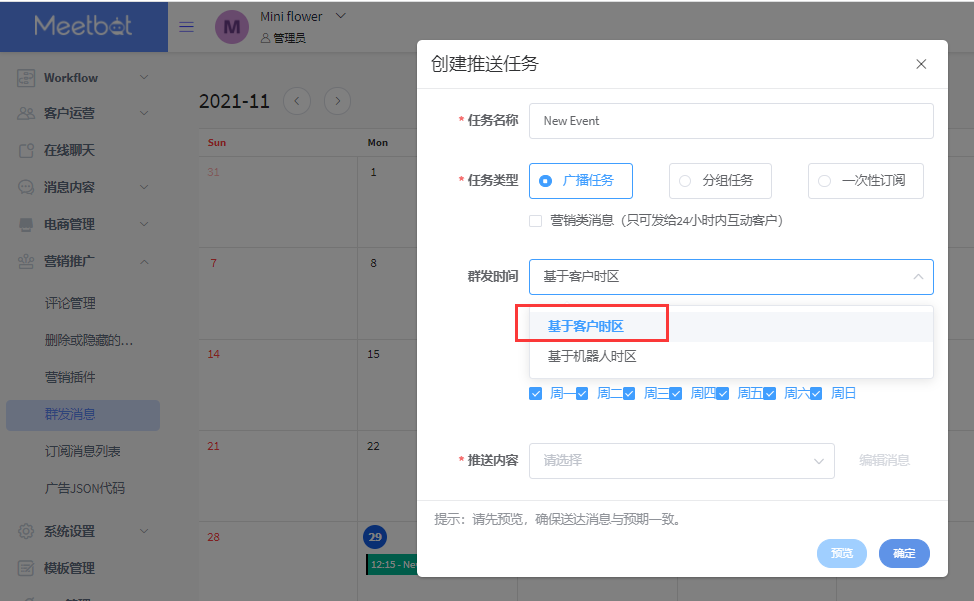This screenshot has height=601, width=974.
Task: Click the 确定 confirm button
Action: pyautogui.click(x=904, y=553)
